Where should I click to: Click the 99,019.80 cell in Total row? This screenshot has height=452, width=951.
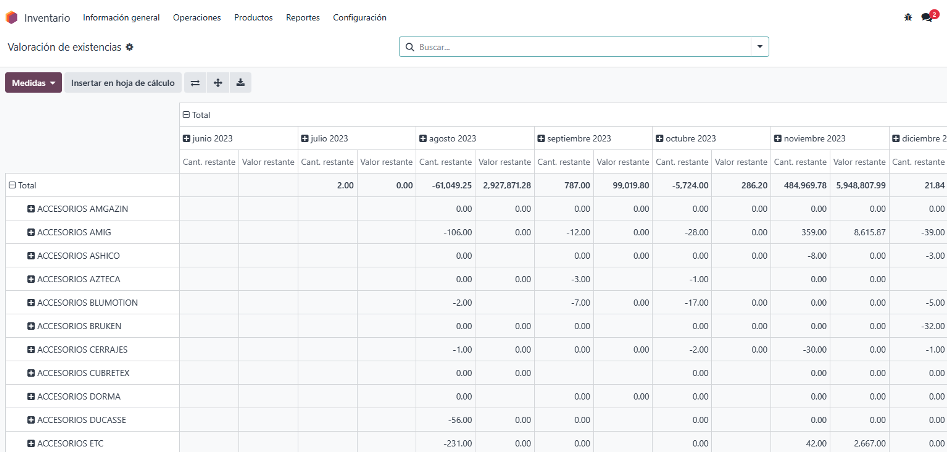click(623, 185)
